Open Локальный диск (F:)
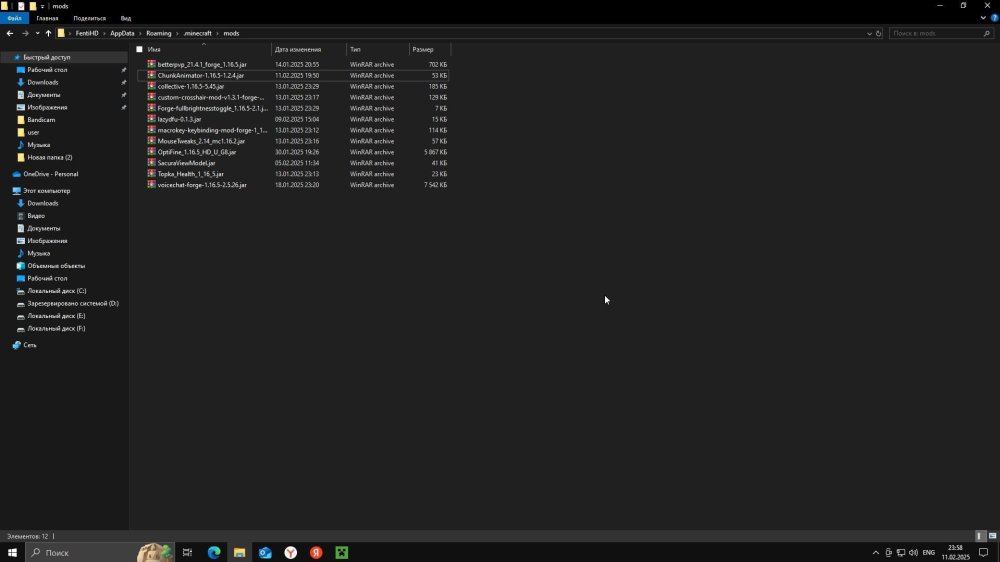1000x562 pixels. tap(56, 329)
